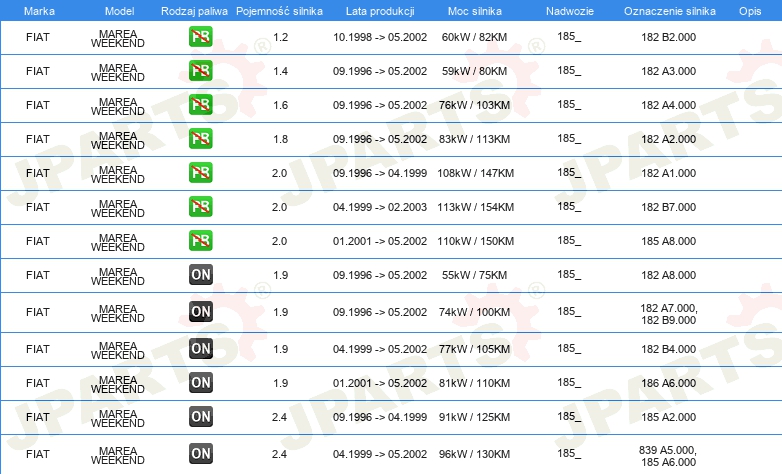Select the 83kW / 113KM power cell
This screenshot has width=782, height=474.
pyautogui.click(x=474, y=139)
